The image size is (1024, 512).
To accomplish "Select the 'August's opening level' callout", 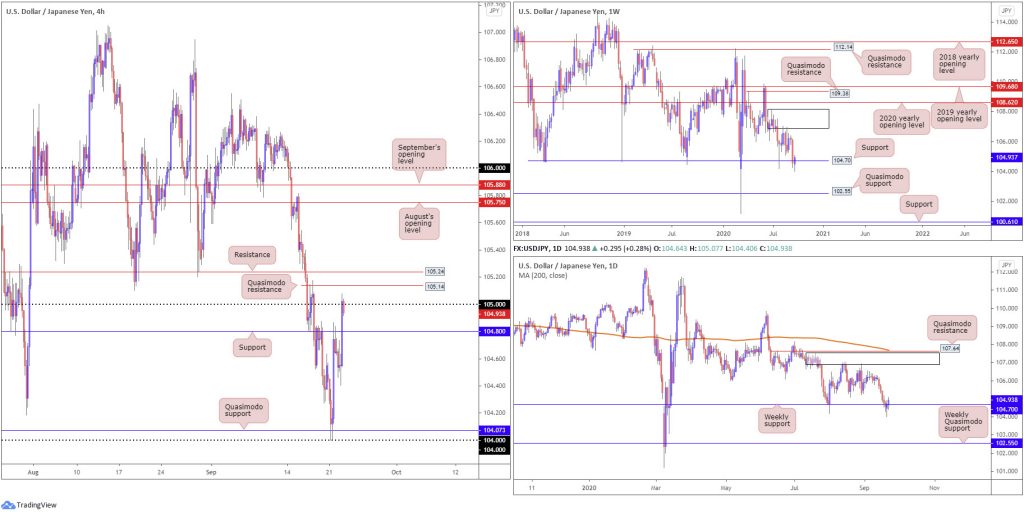I will [x=417, y=225].
